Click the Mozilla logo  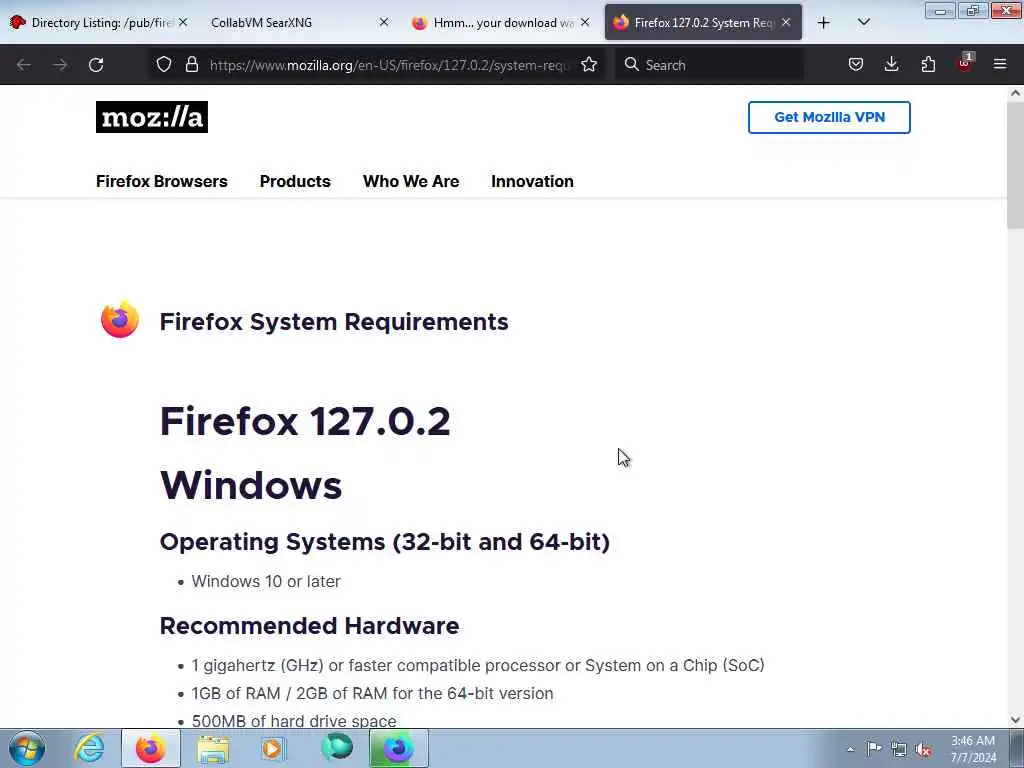coord(152,117)
